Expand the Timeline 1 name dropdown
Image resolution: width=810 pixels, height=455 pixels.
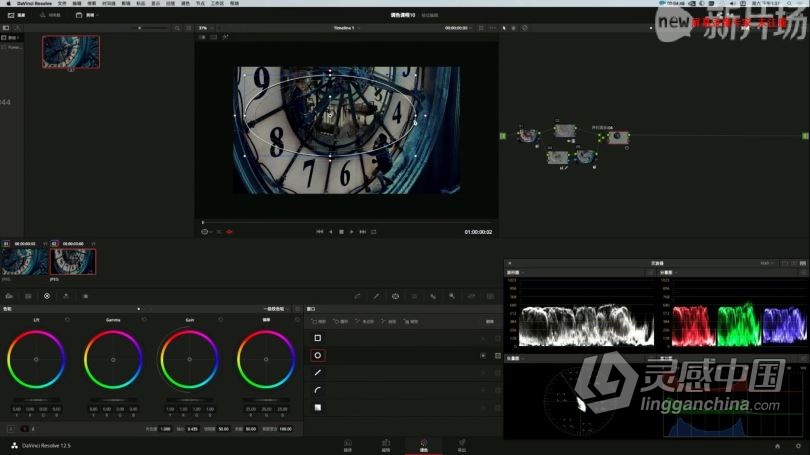[x=347, y=28]
